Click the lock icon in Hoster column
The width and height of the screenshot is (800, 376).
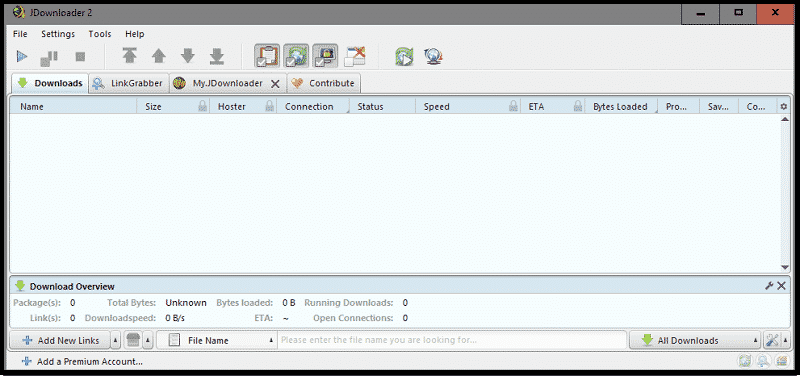[269, 106]
